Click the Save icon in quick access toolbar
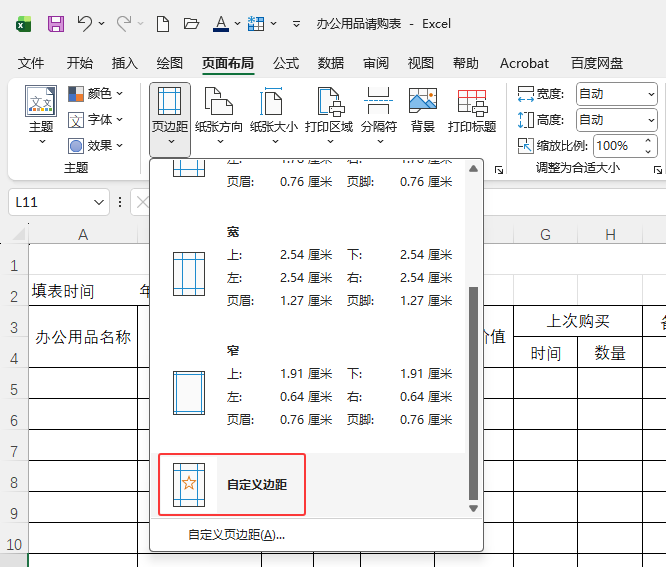Screen dimensions: 666x567 click(56, 24)
